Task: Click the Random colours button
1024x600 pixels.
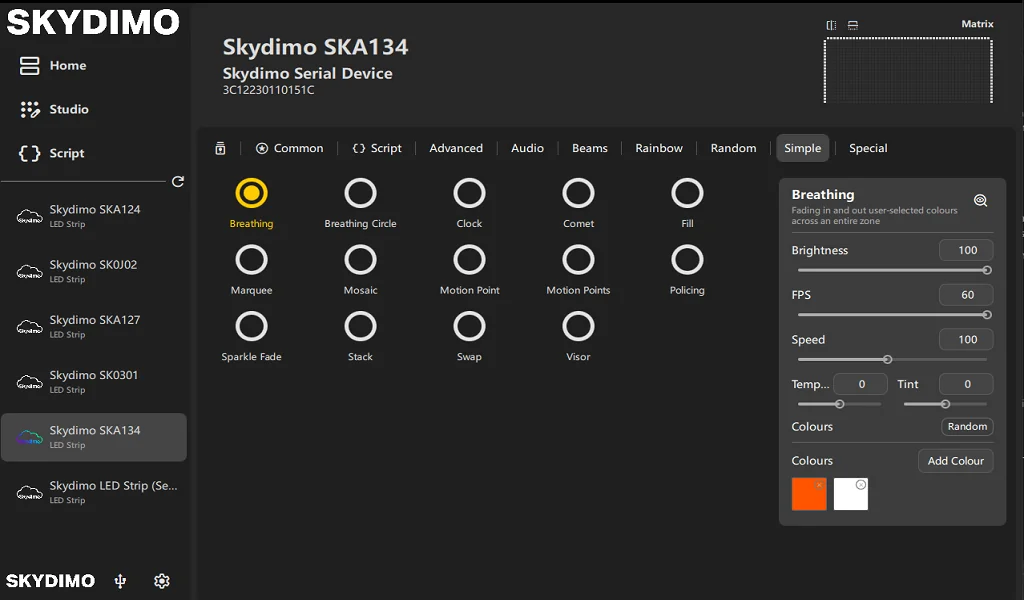Action: tap(967, 426)
